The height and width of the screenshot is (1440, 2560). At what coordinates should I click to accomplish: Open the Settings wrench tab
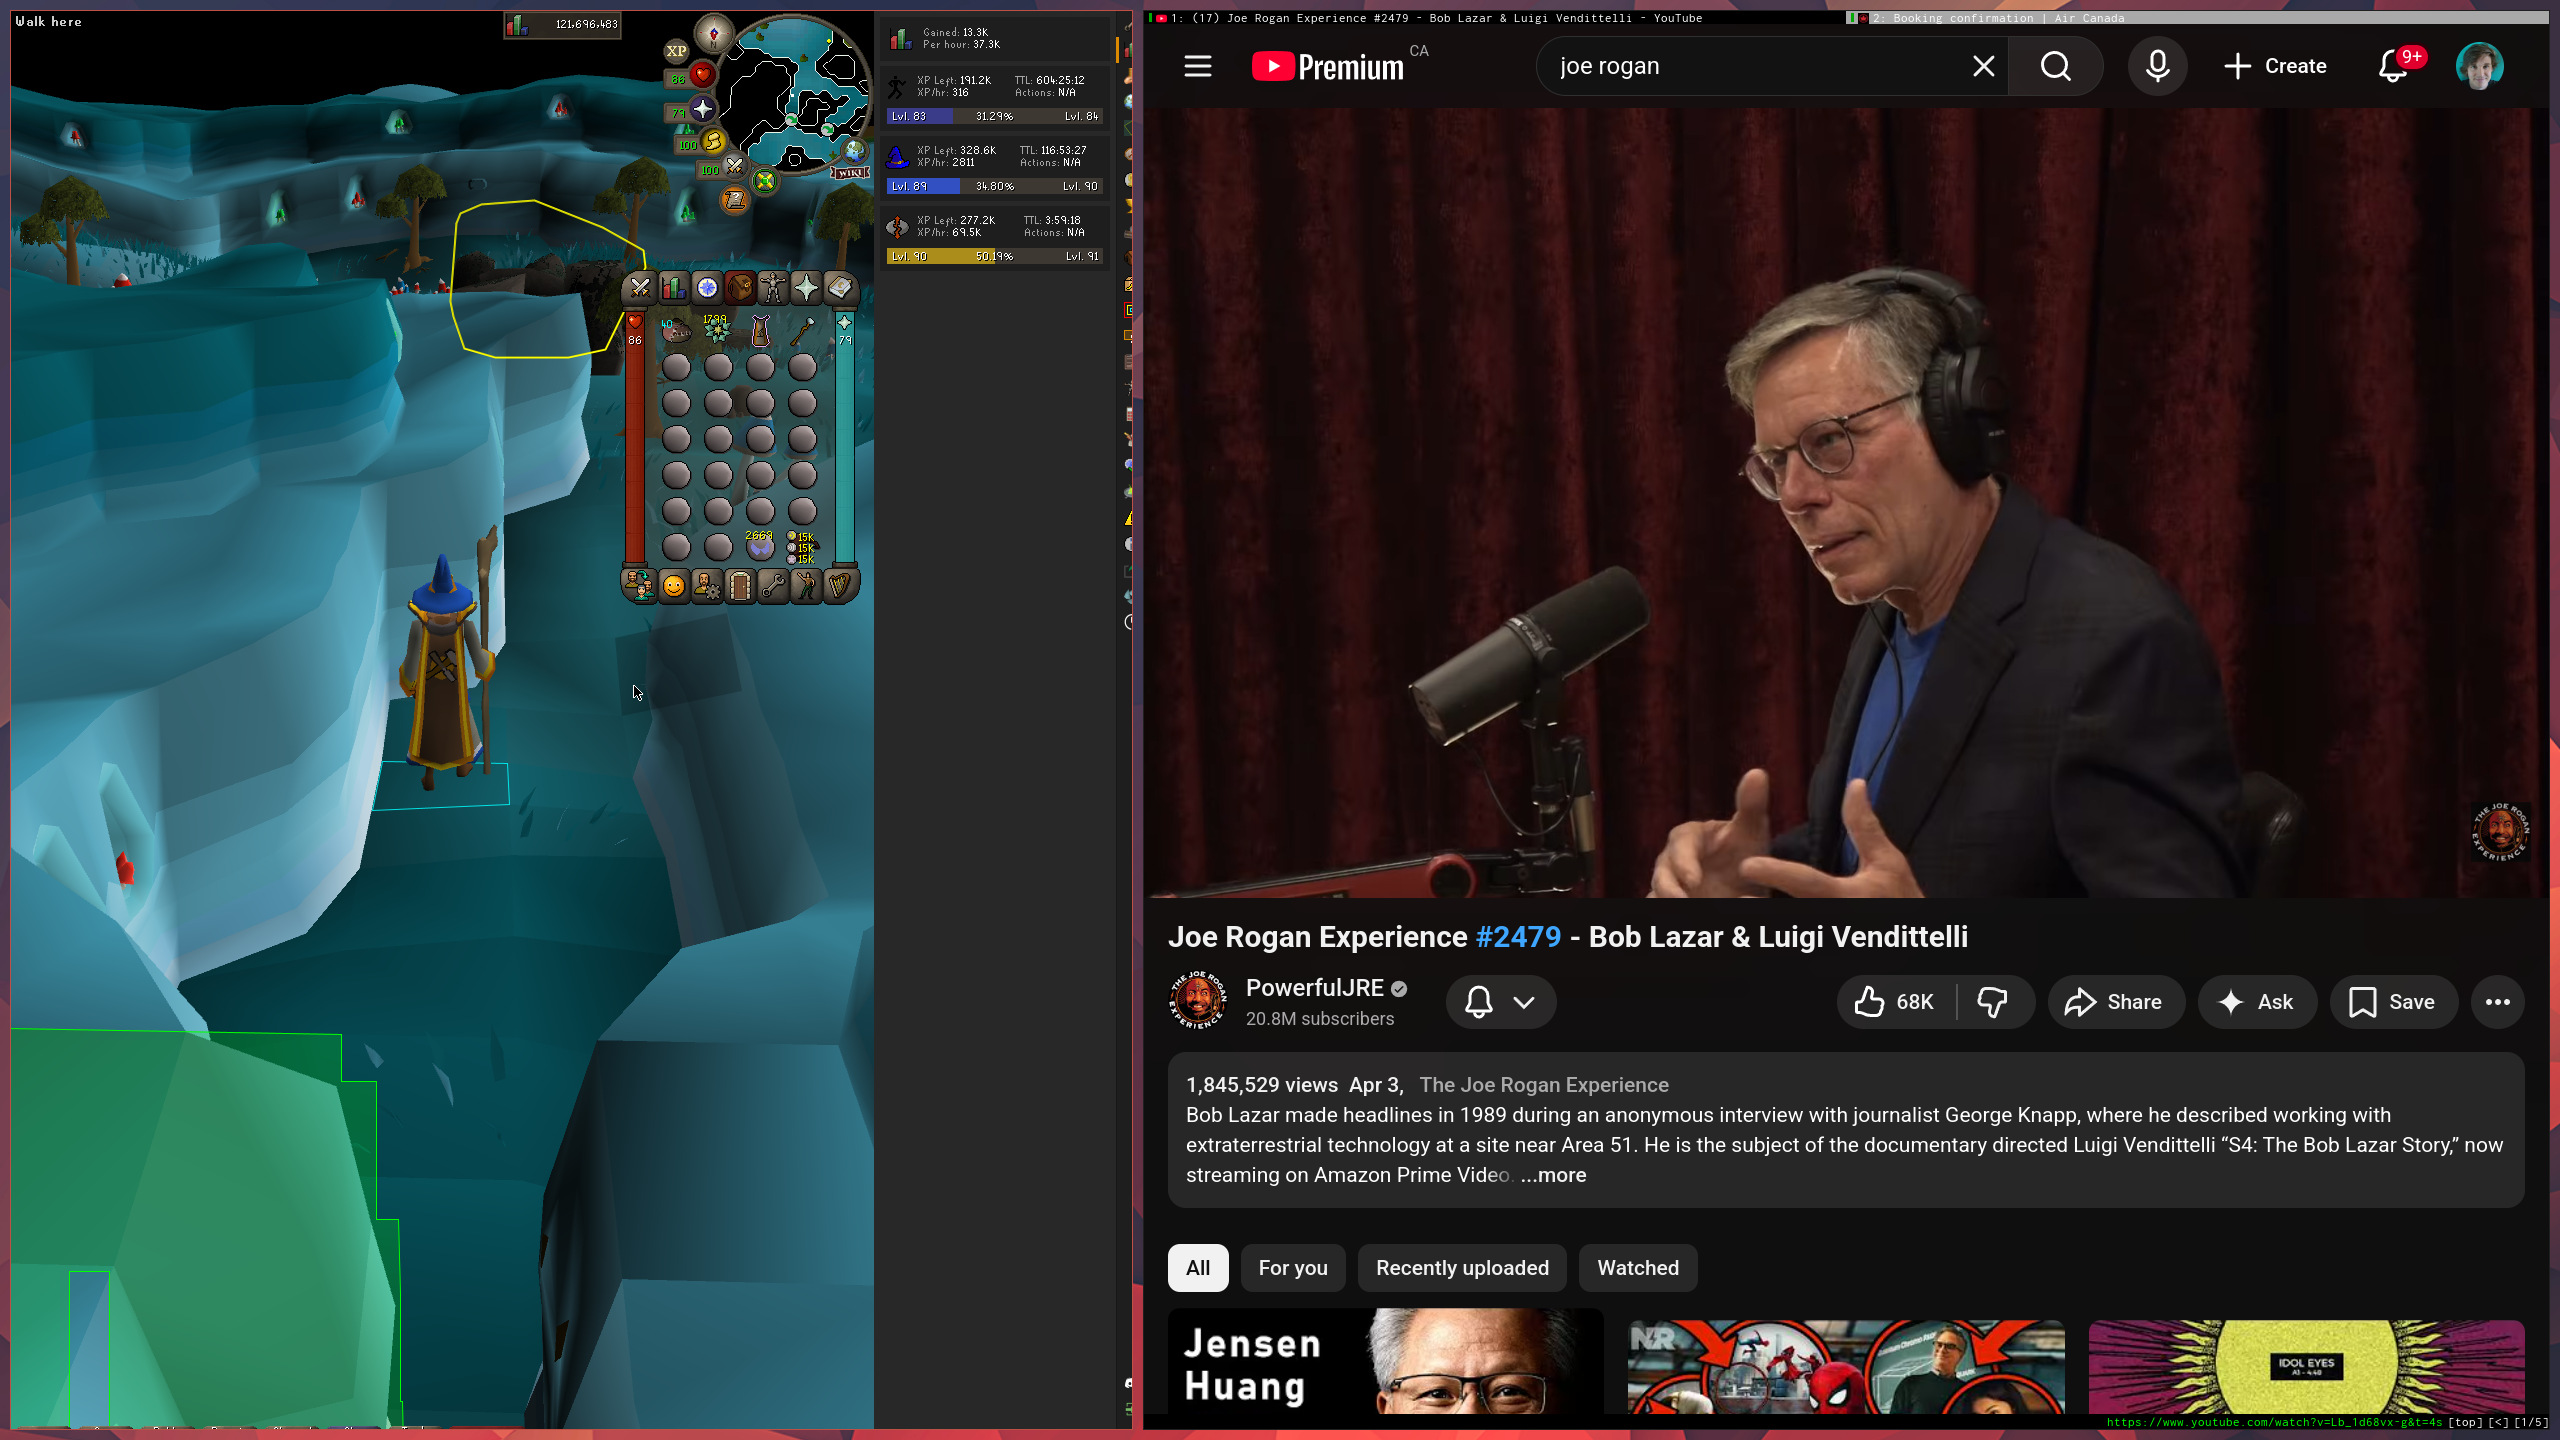tap(773, 585)
